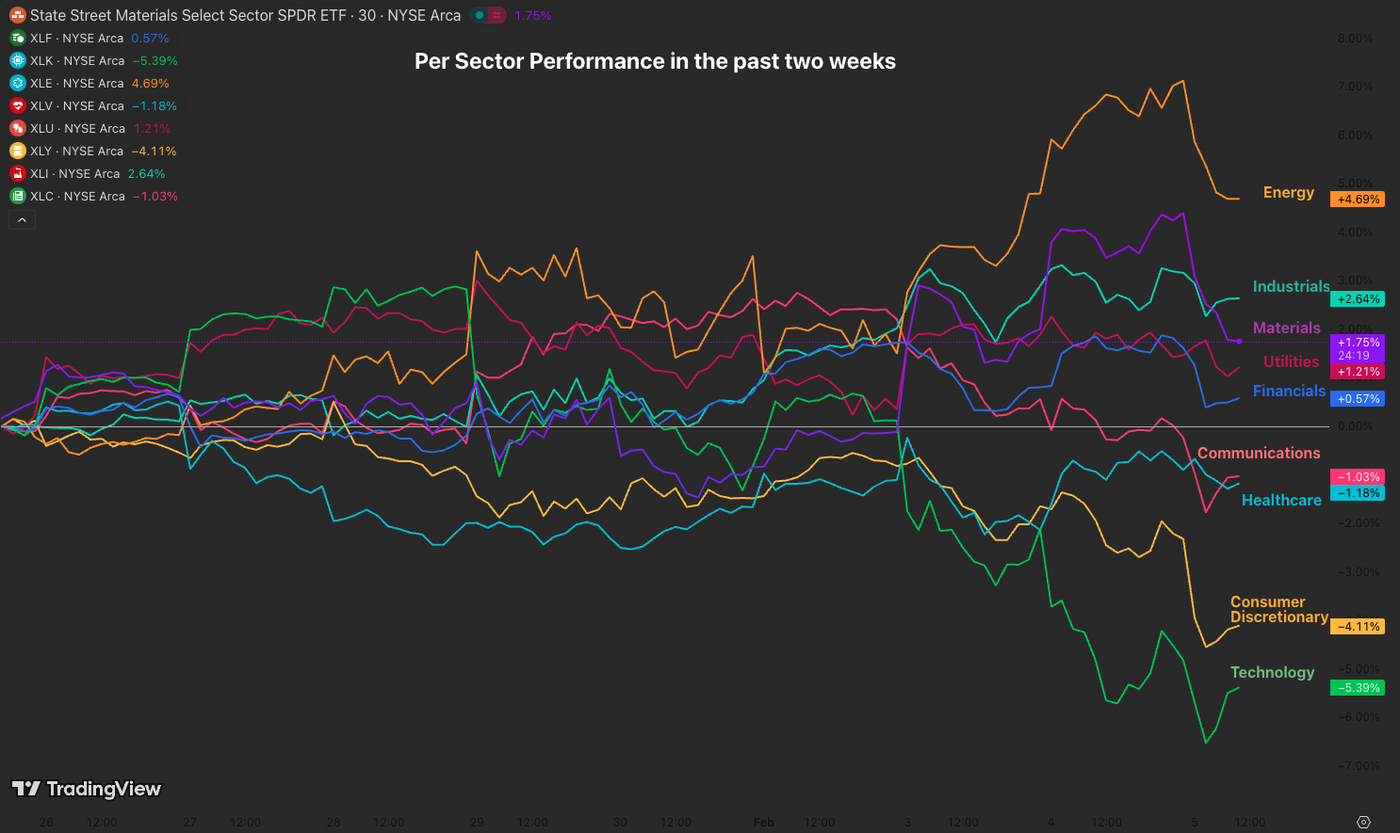Click the Feb label on the time axis
1400x833 pixels.
coord(763,822)
